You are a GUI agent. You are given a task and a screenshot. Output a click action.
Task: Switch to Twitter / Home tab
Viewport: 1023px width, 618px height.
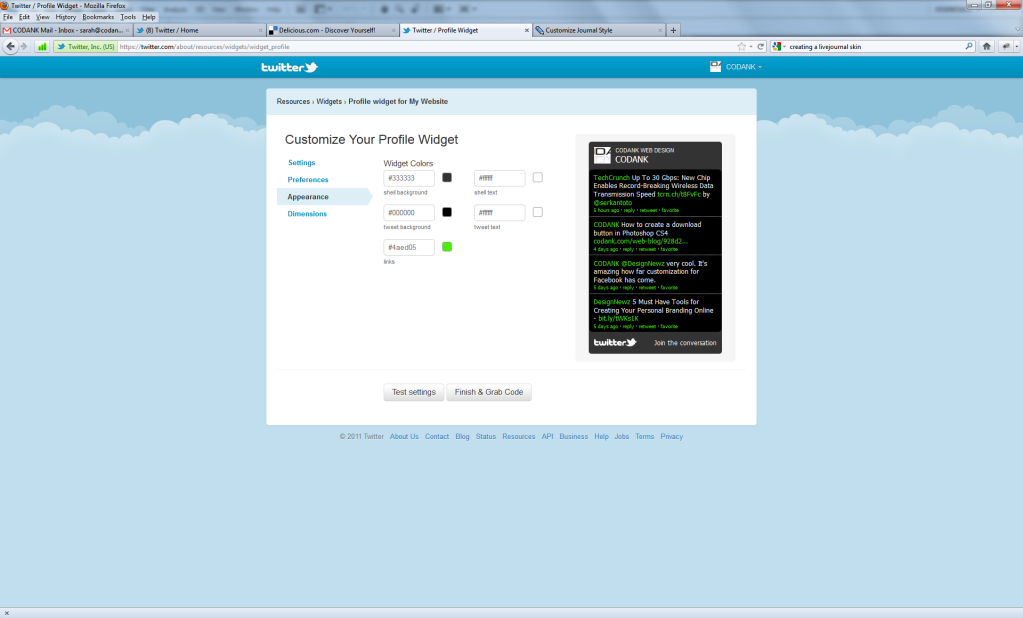click(199, 30)
